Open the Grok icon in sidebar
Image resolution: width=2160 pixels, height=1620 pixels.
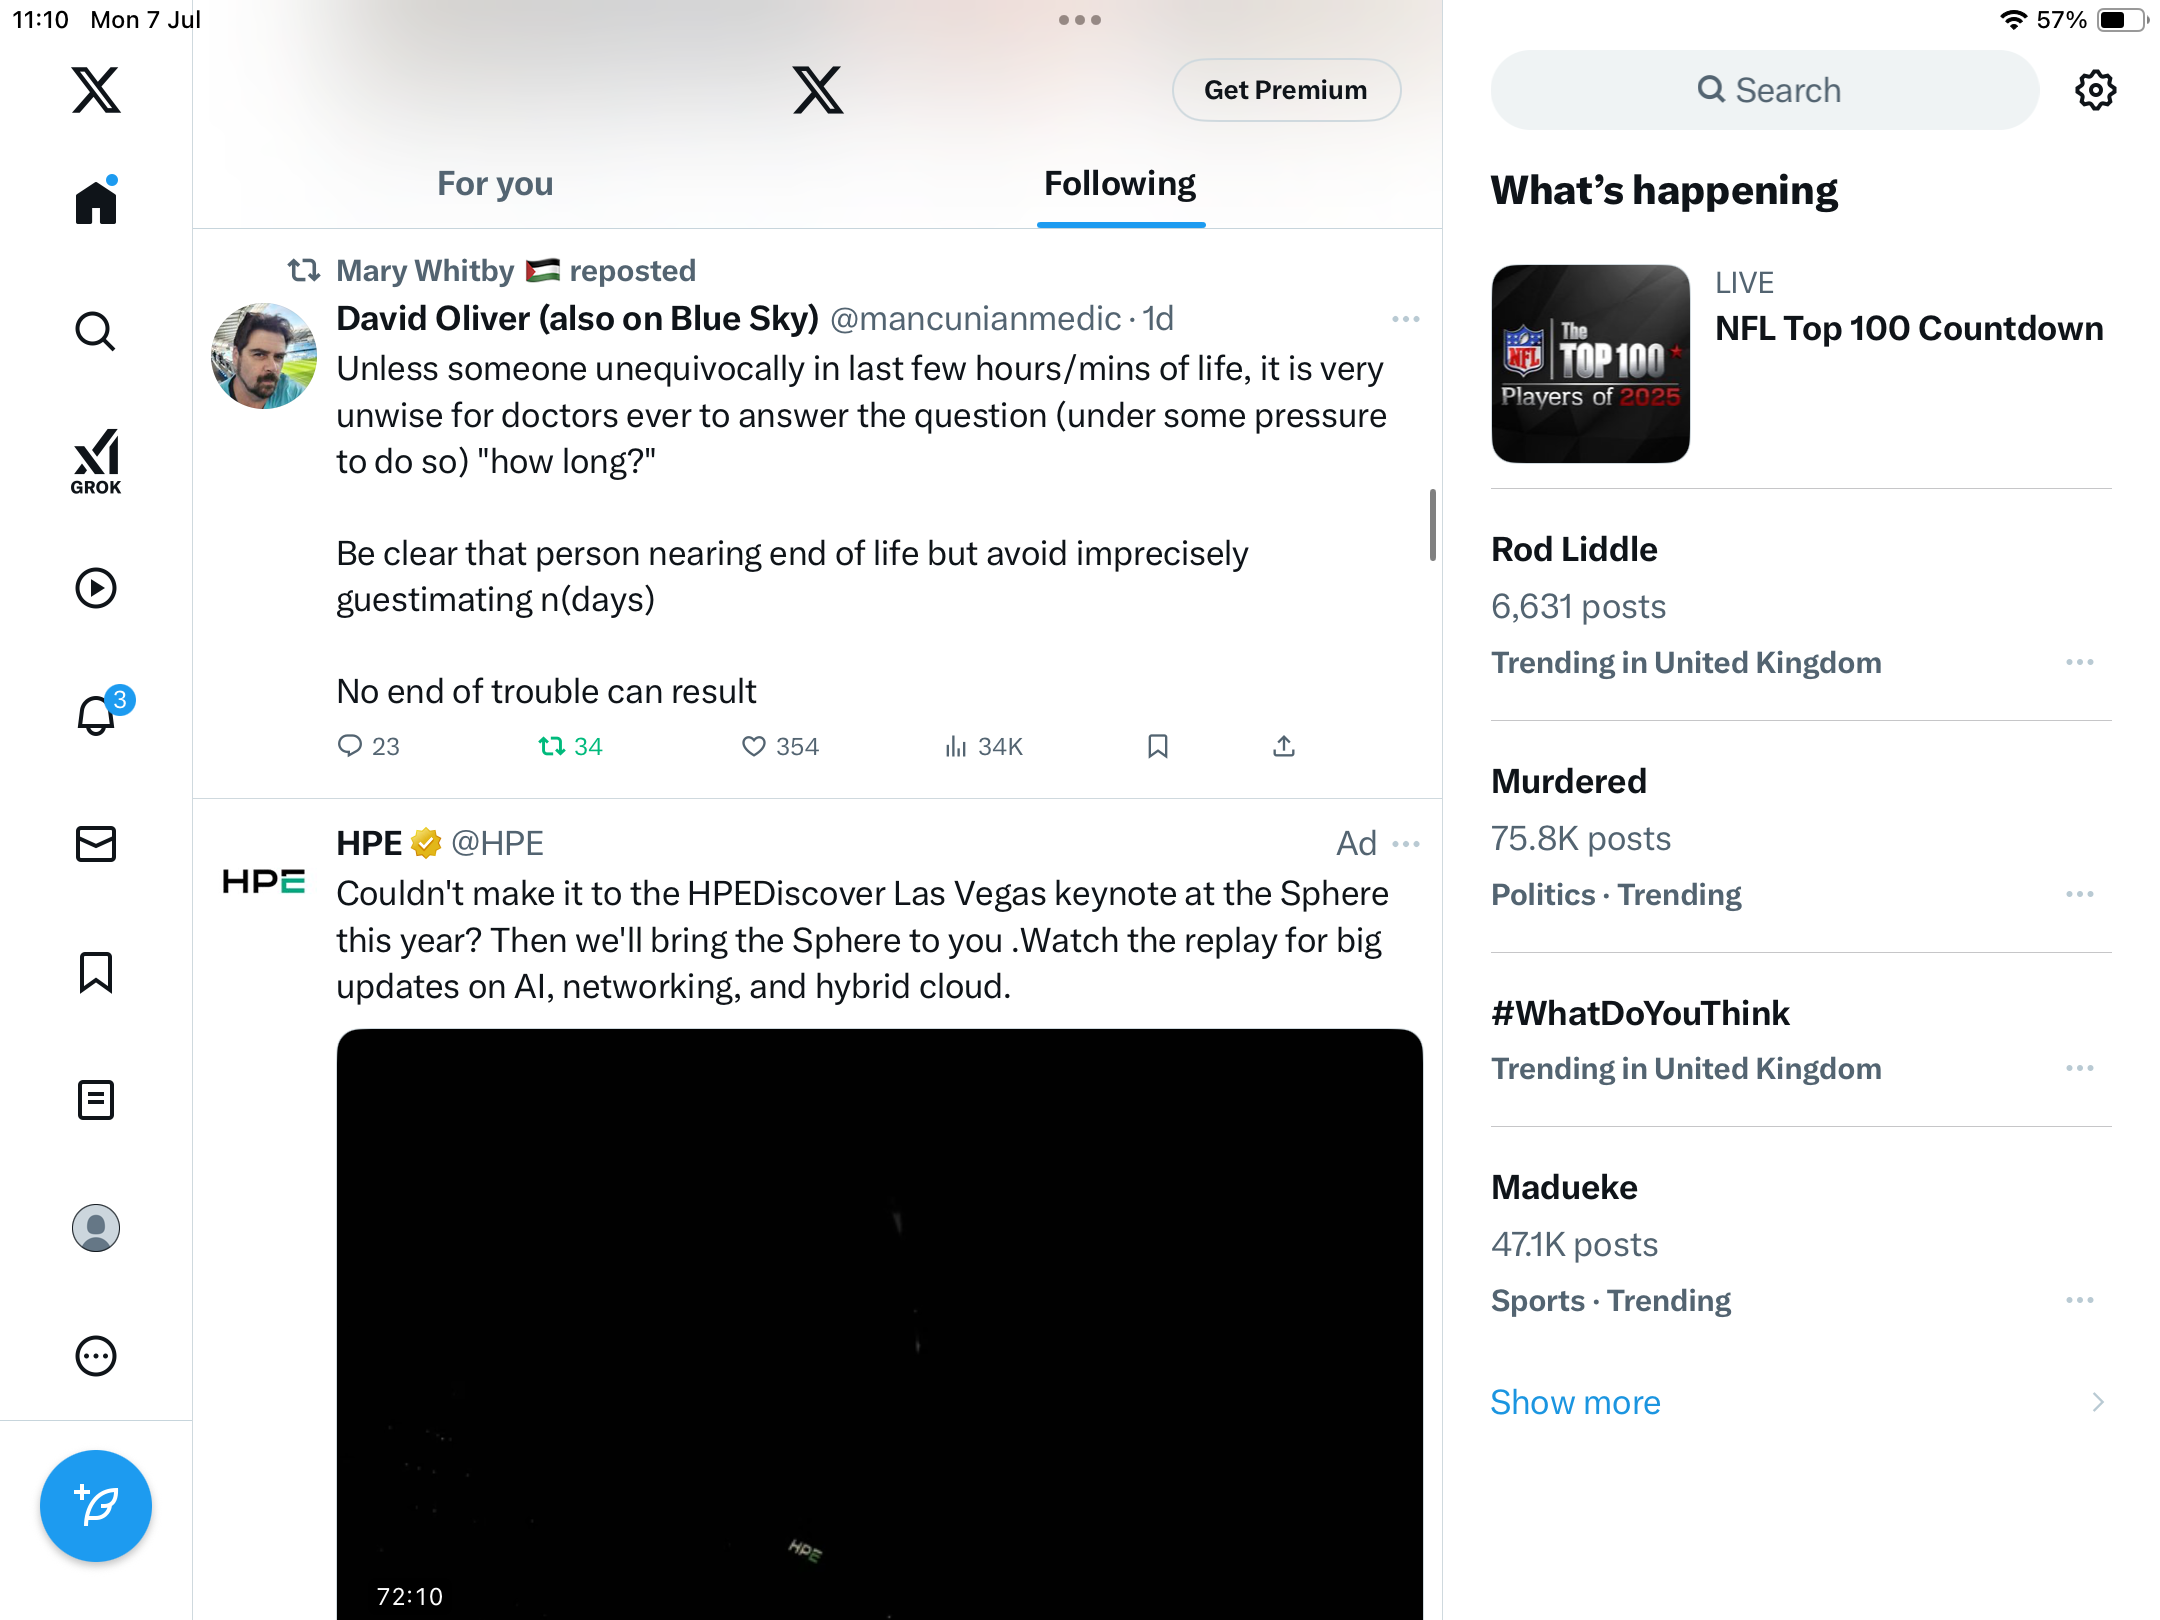[x=96, y=461]
